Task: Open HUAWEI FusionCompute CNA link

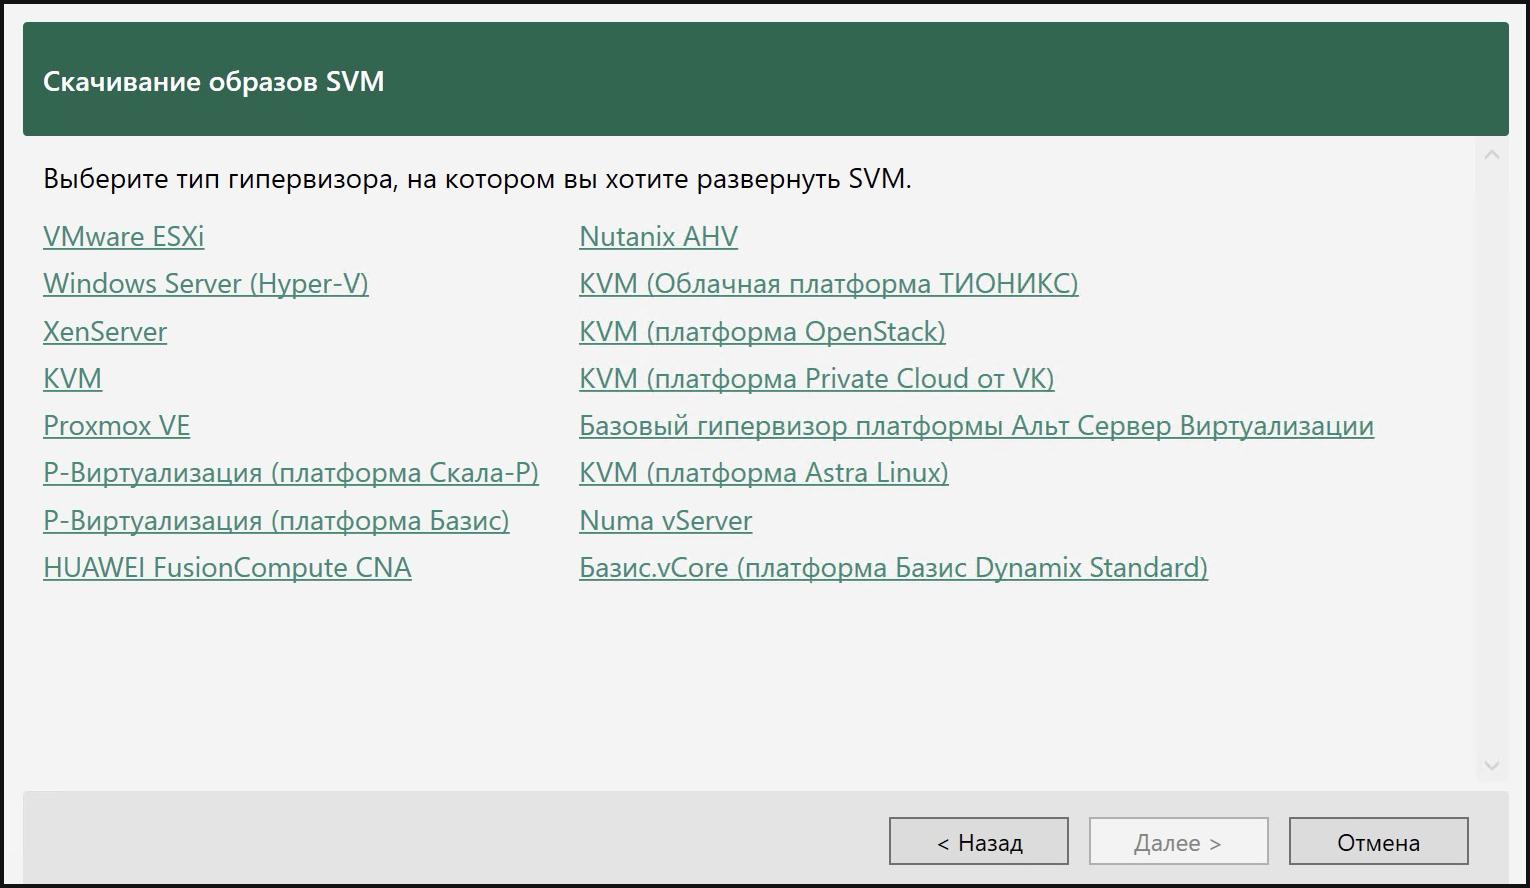Action: [x=227, y=568]
